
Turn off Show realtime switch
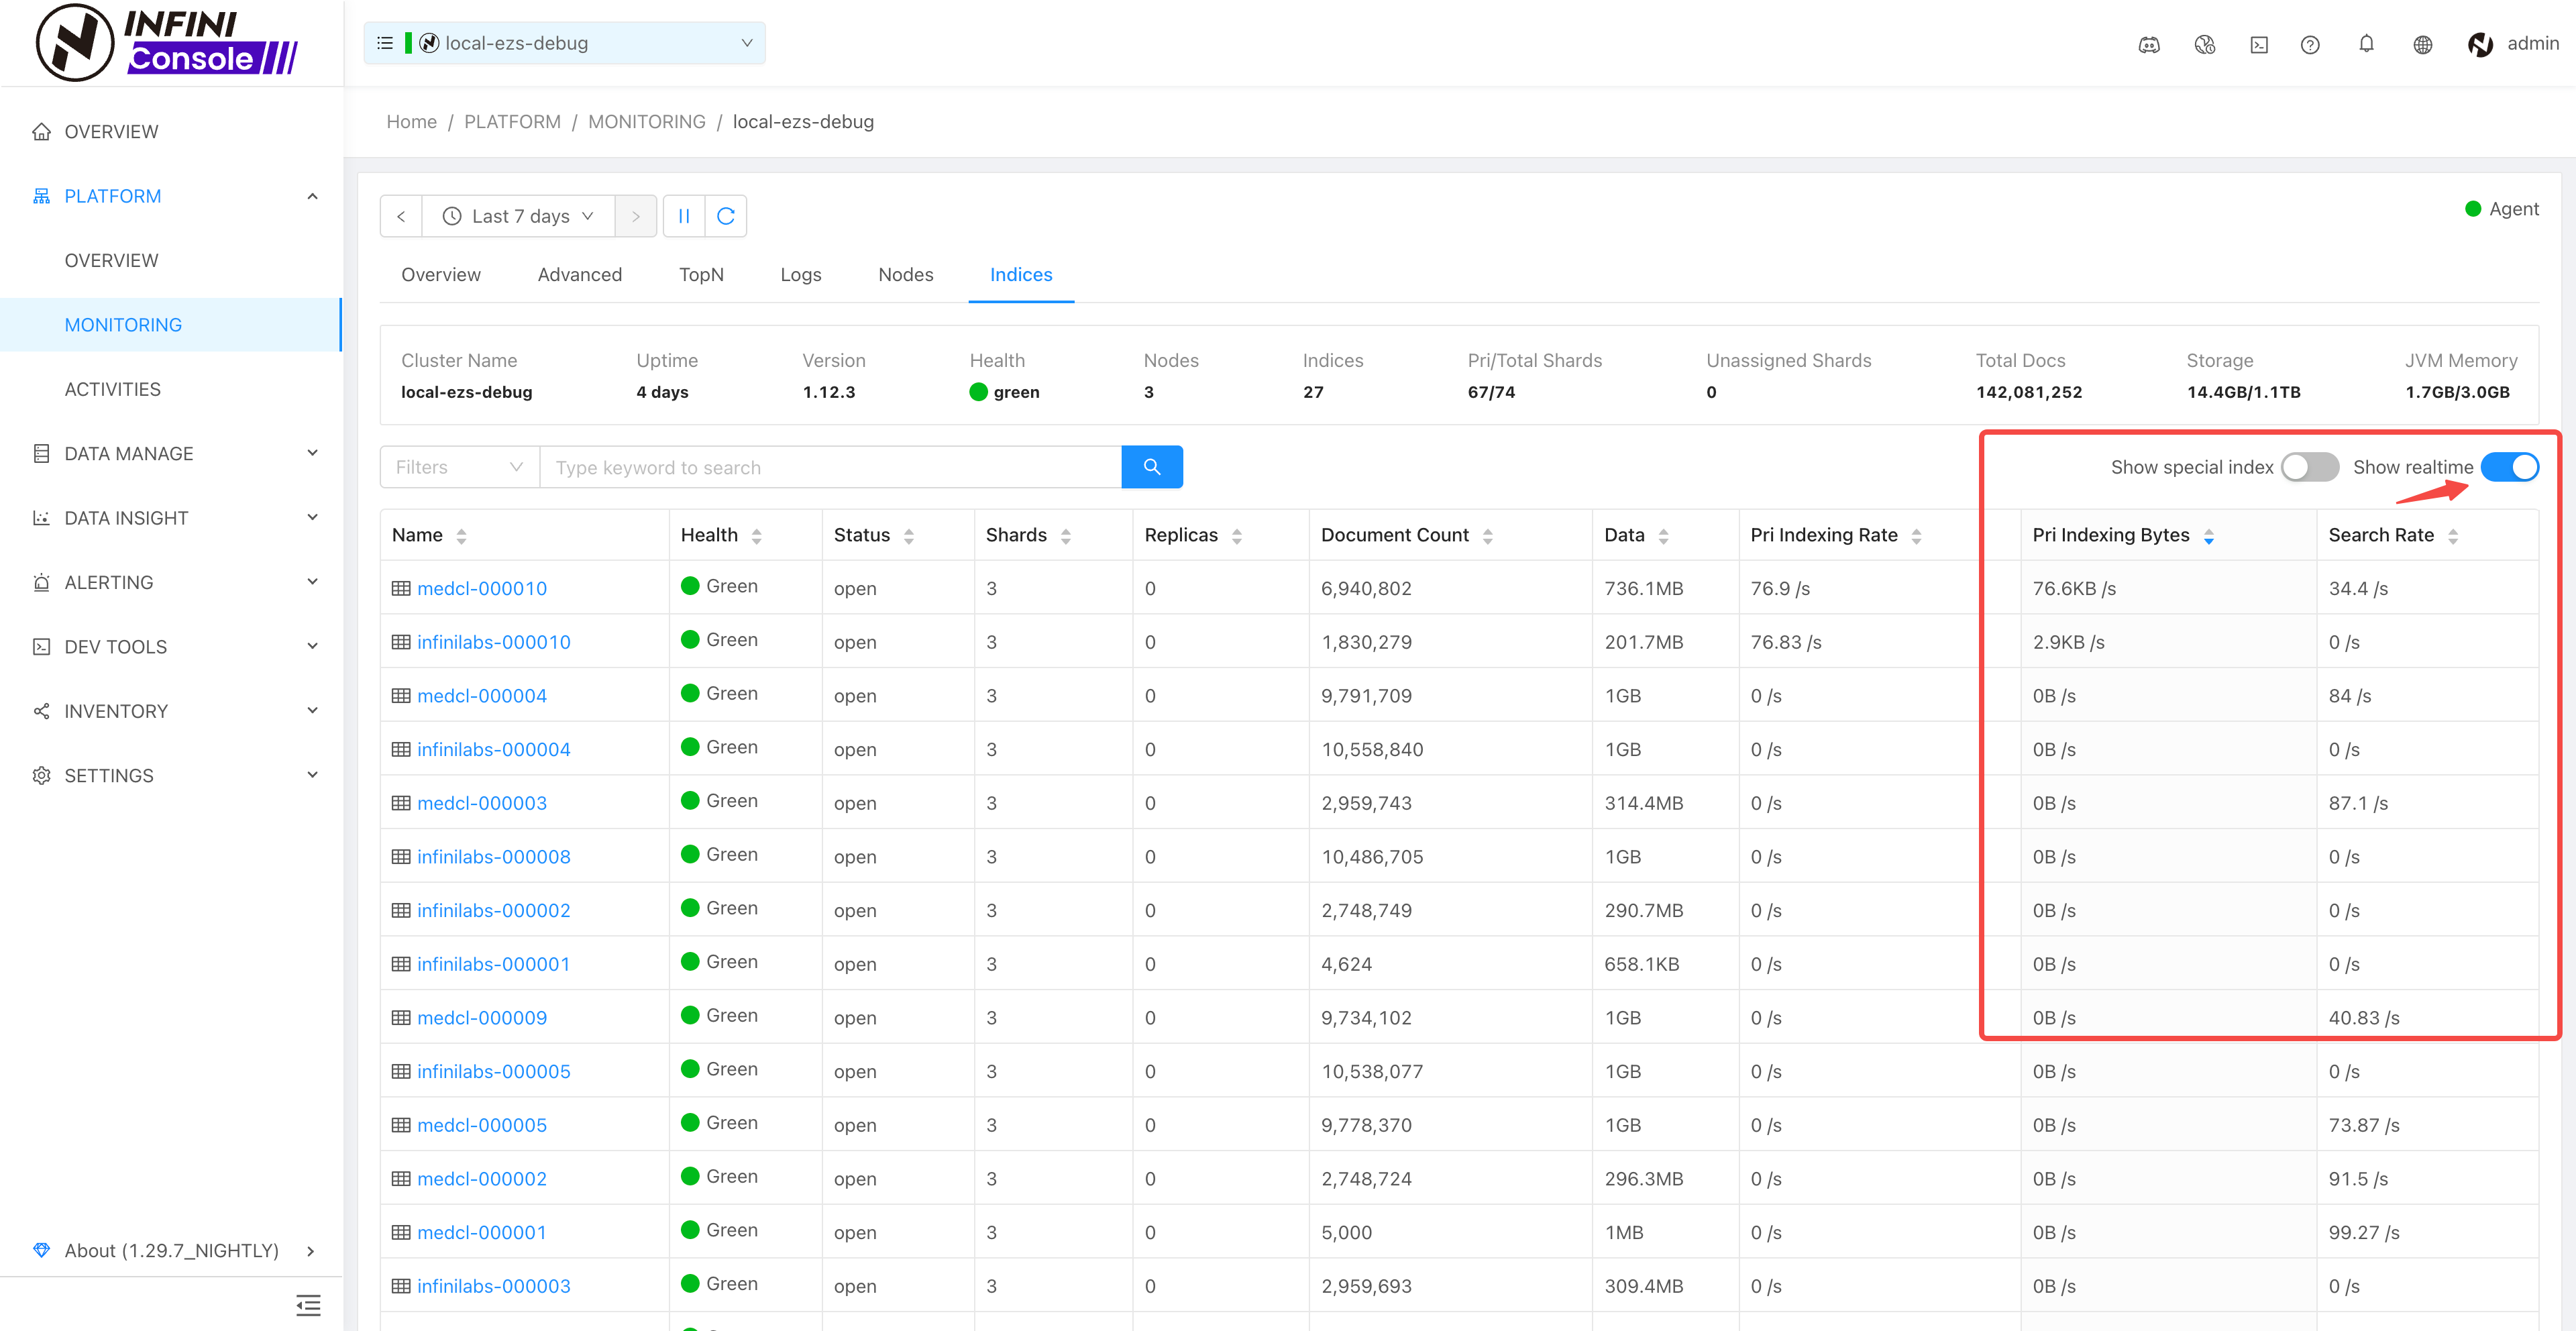tap(2509, 467)
